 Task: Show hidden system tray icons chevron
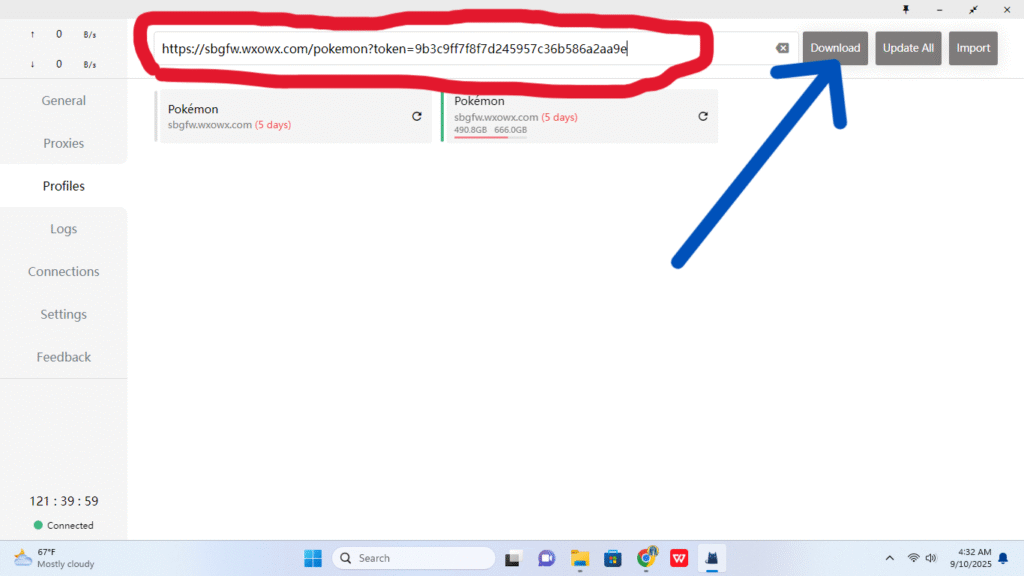click(889, 558)
